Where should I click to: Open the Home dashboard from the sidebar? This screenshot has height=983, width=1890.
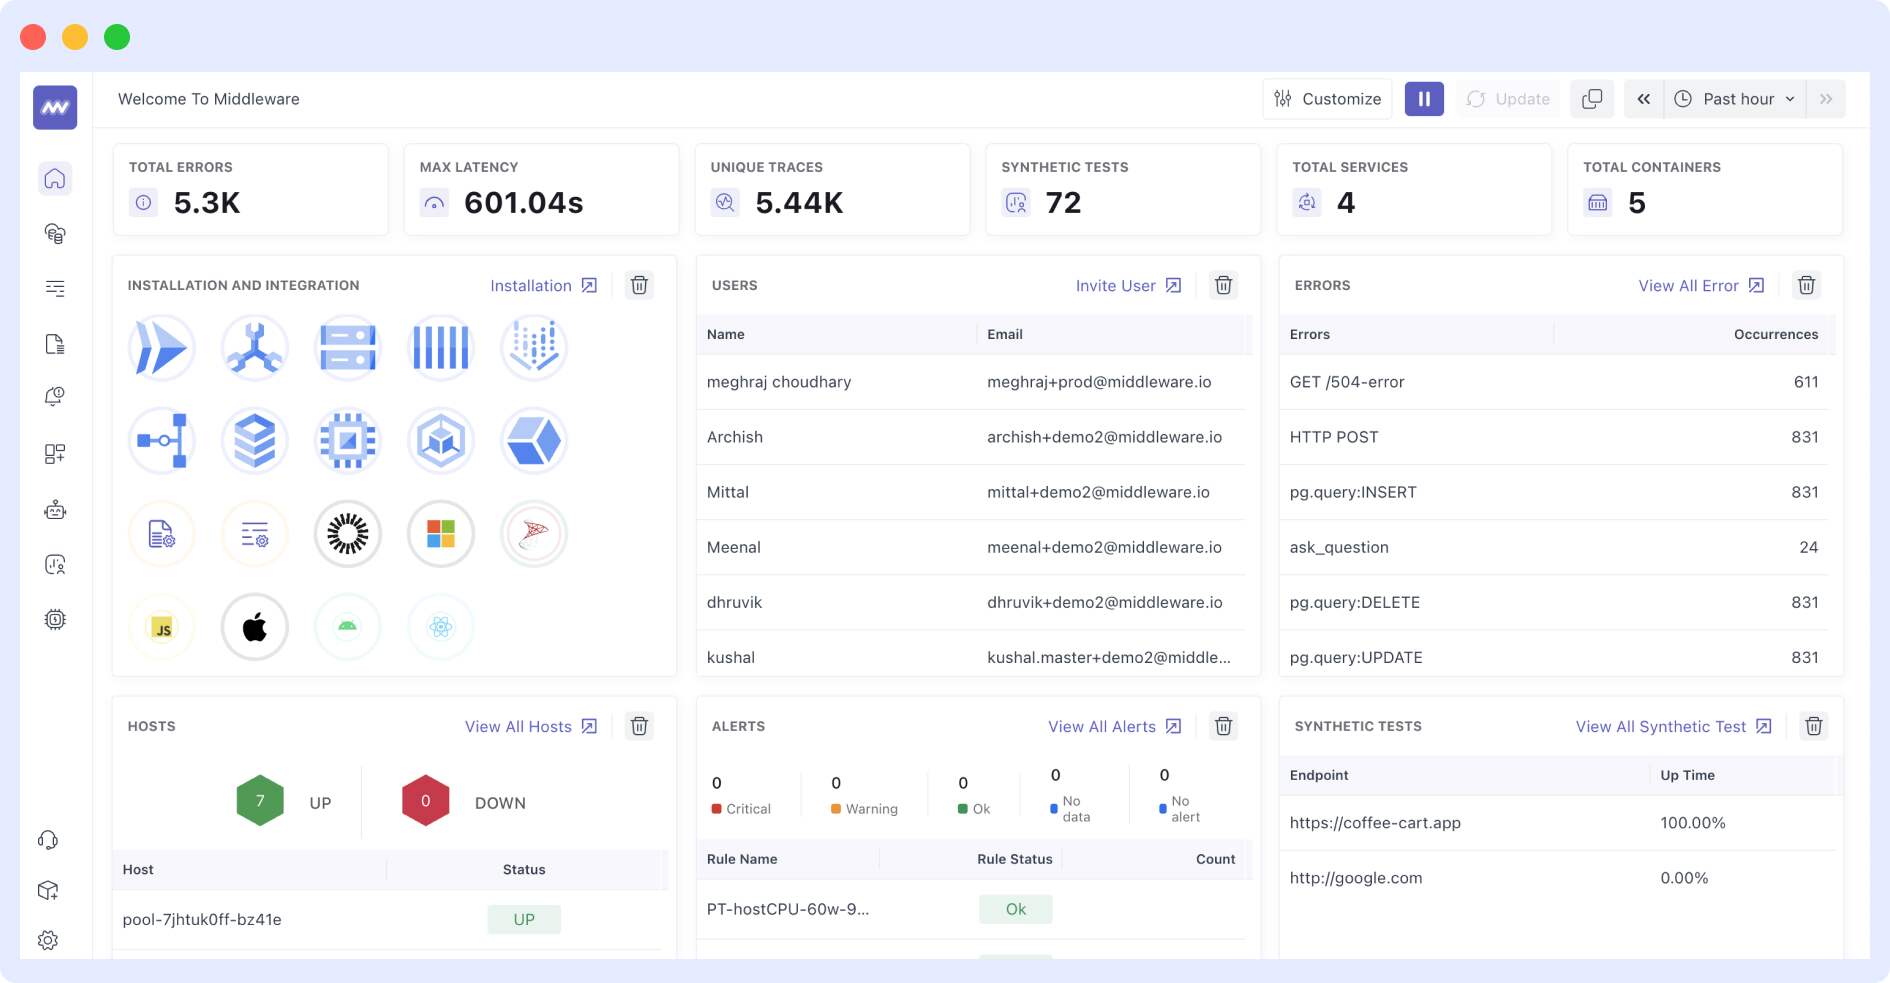56,178
